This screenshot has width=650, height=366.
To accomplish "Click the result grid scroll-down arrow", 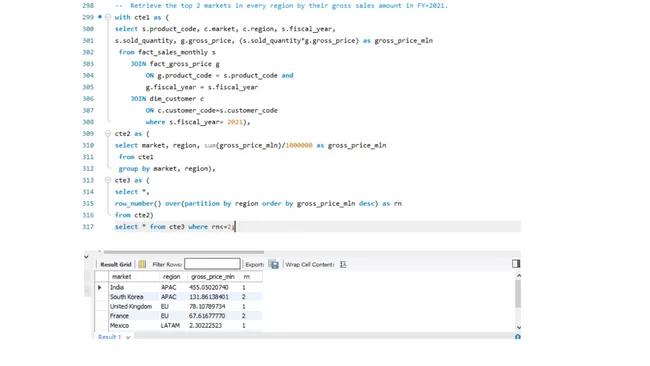I will tap(518, 327).
